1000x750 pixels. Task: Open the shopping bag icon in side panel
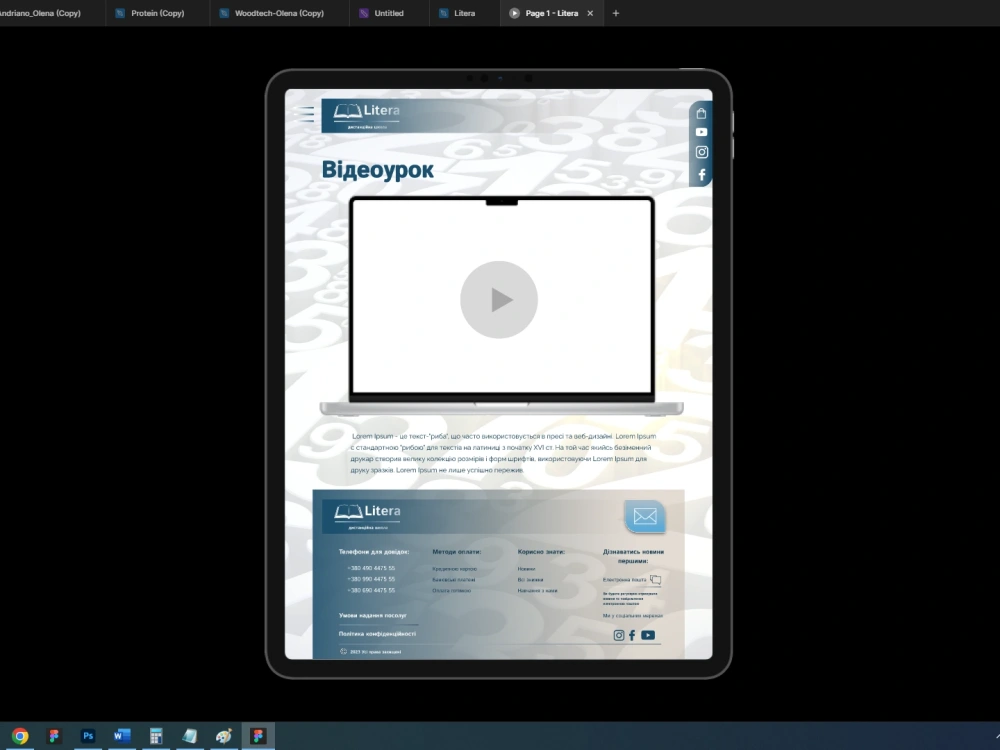(701, 114)
